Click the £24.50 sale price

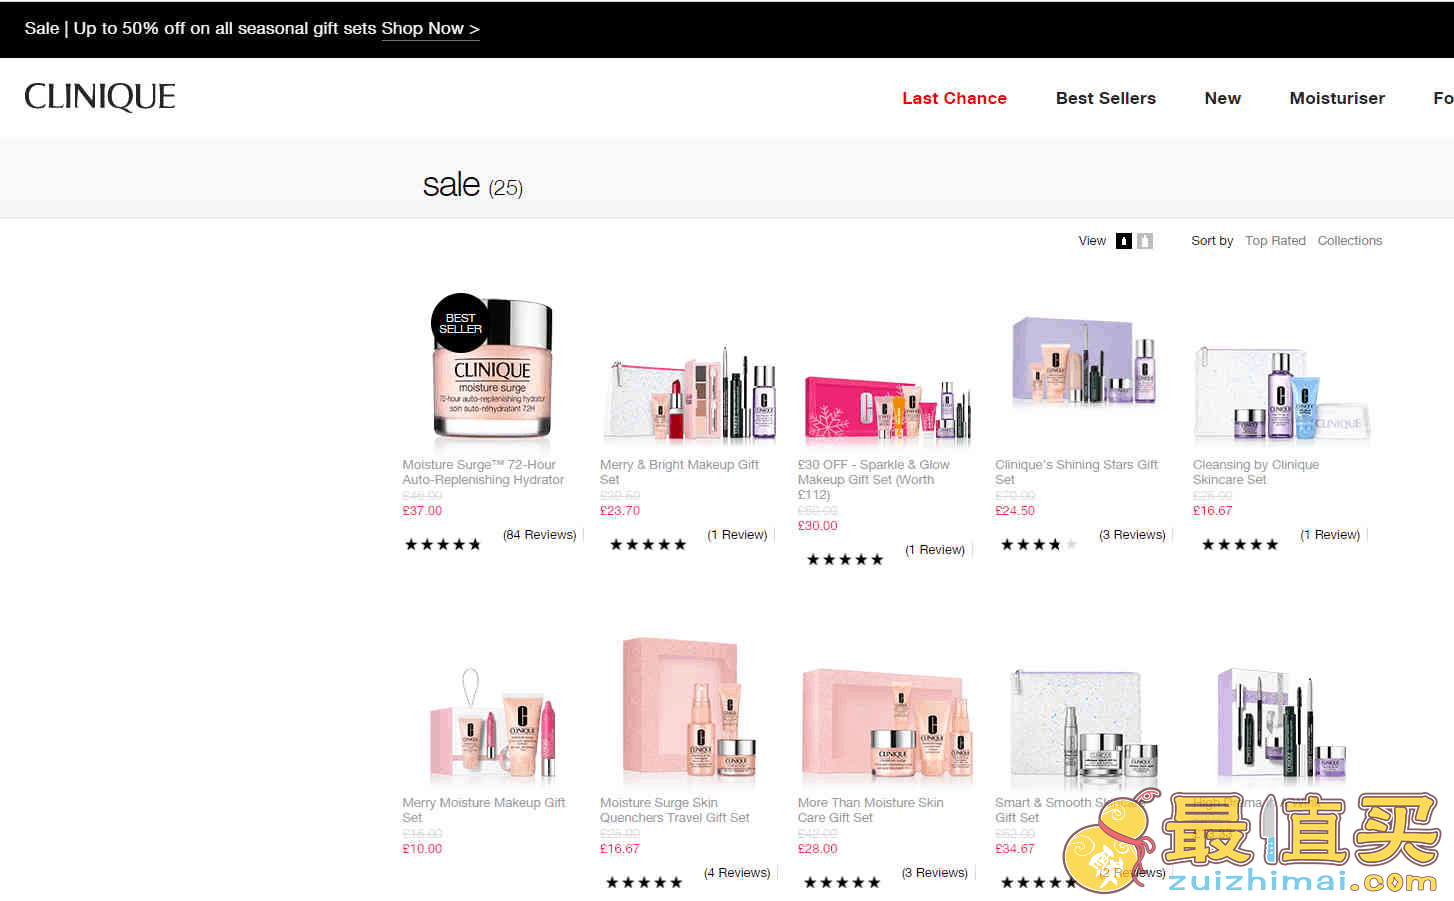tap(1015, 511)
